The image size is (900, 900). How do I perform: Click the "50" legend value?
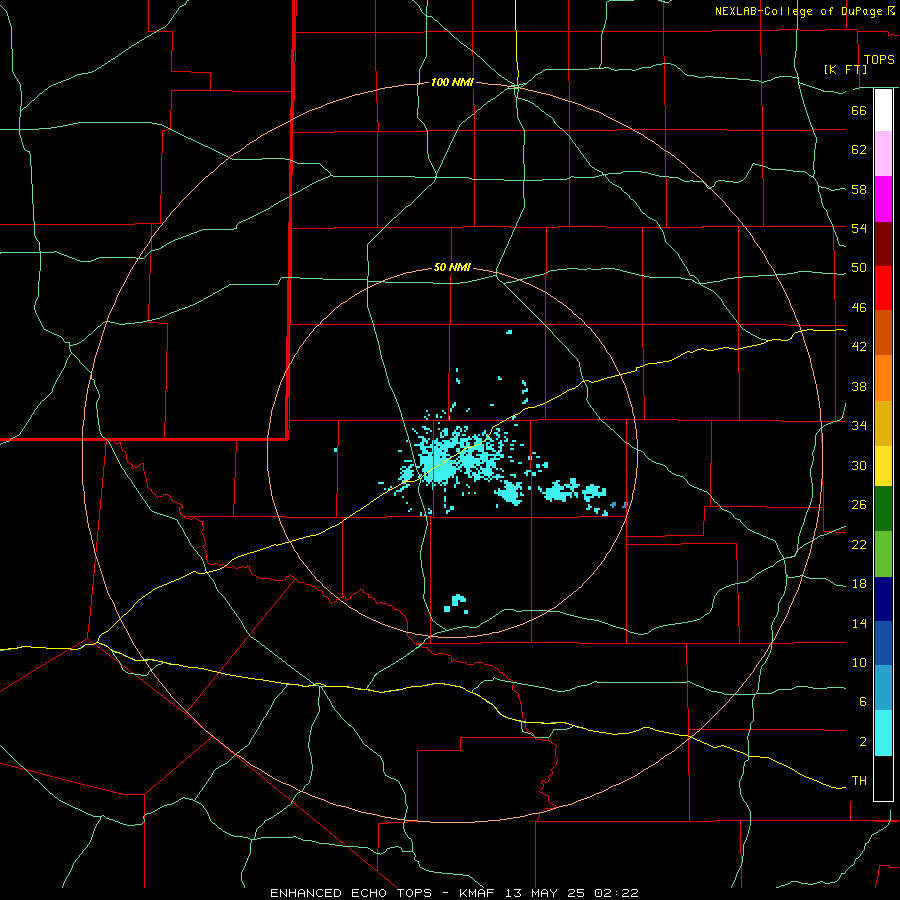[859, 268]
